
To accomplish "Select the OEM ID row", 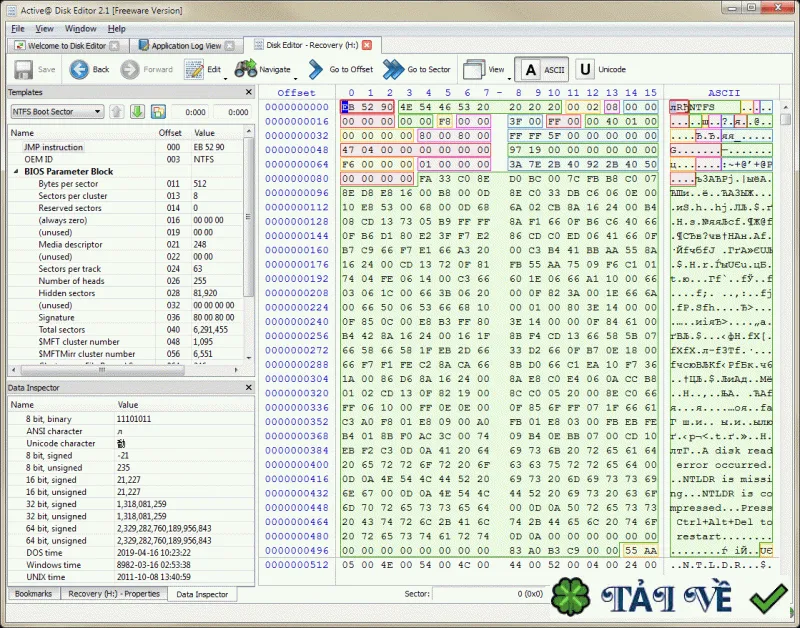I will (126, 159).
